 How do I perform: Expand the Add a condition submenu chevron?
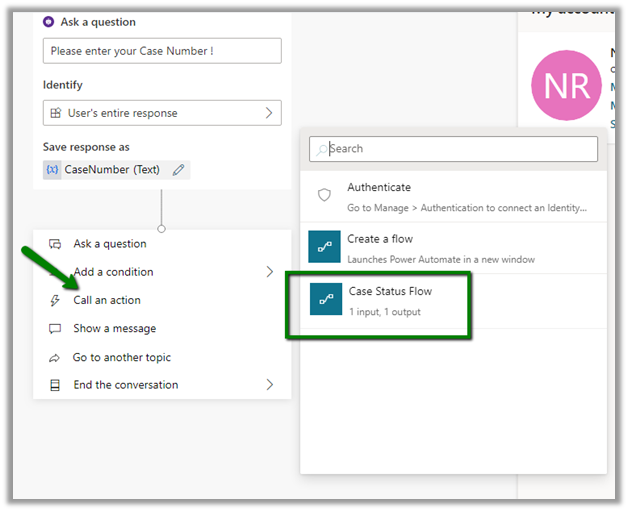pyautogui.click(x=269, y=272)
